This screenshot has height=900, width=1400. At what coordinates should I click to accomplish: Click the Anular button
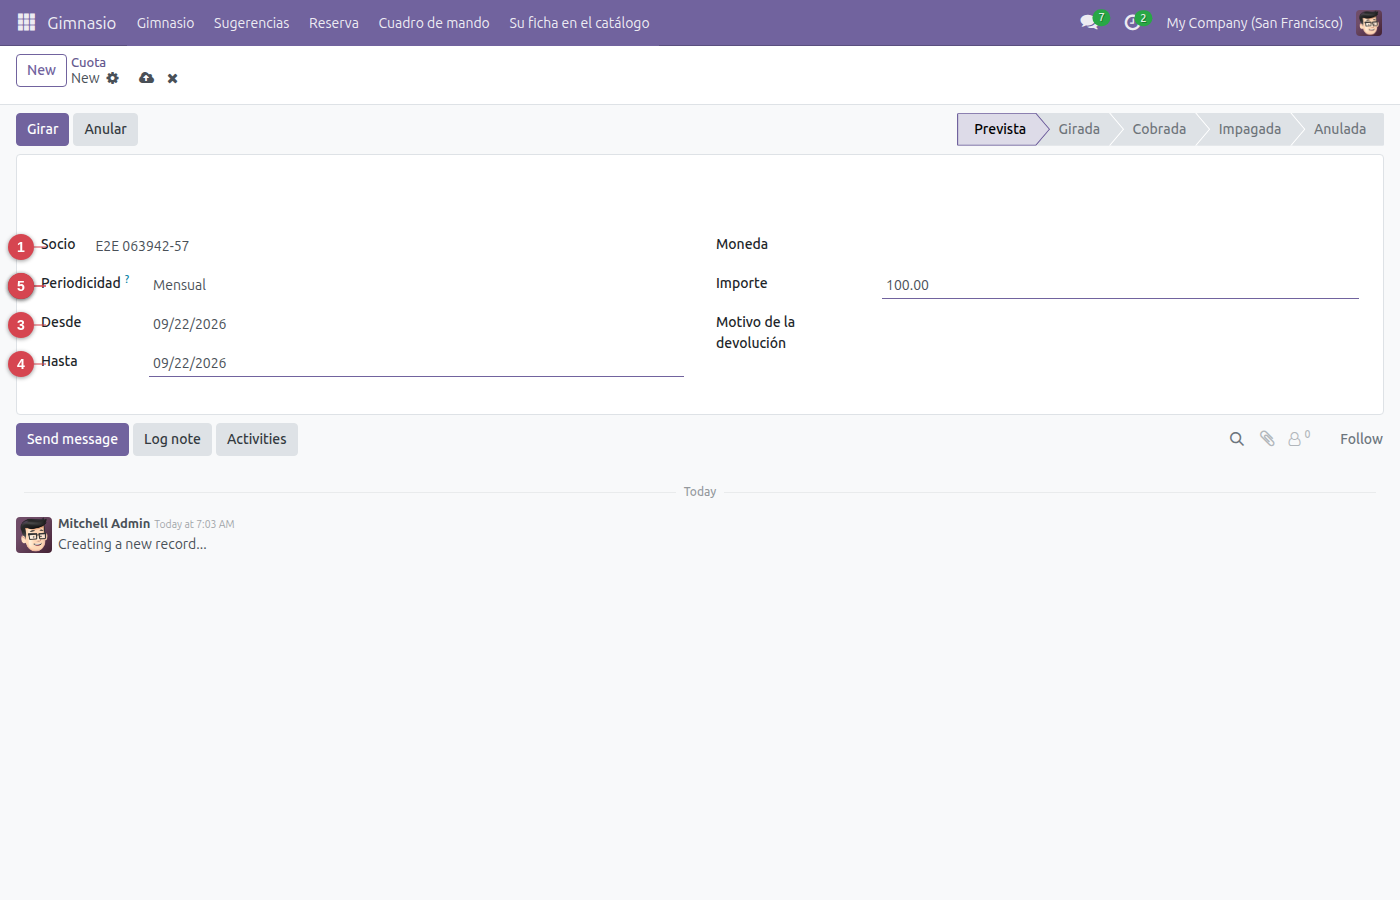tap(105, 129)
